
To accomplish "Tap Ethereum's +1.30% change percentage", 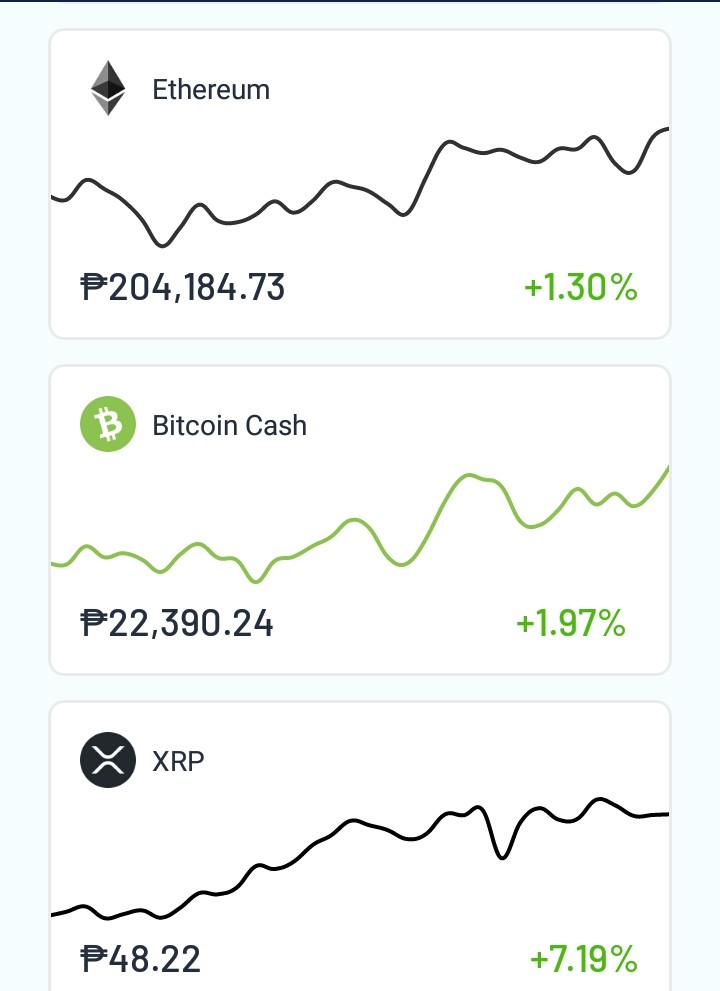I will [581, 288].
